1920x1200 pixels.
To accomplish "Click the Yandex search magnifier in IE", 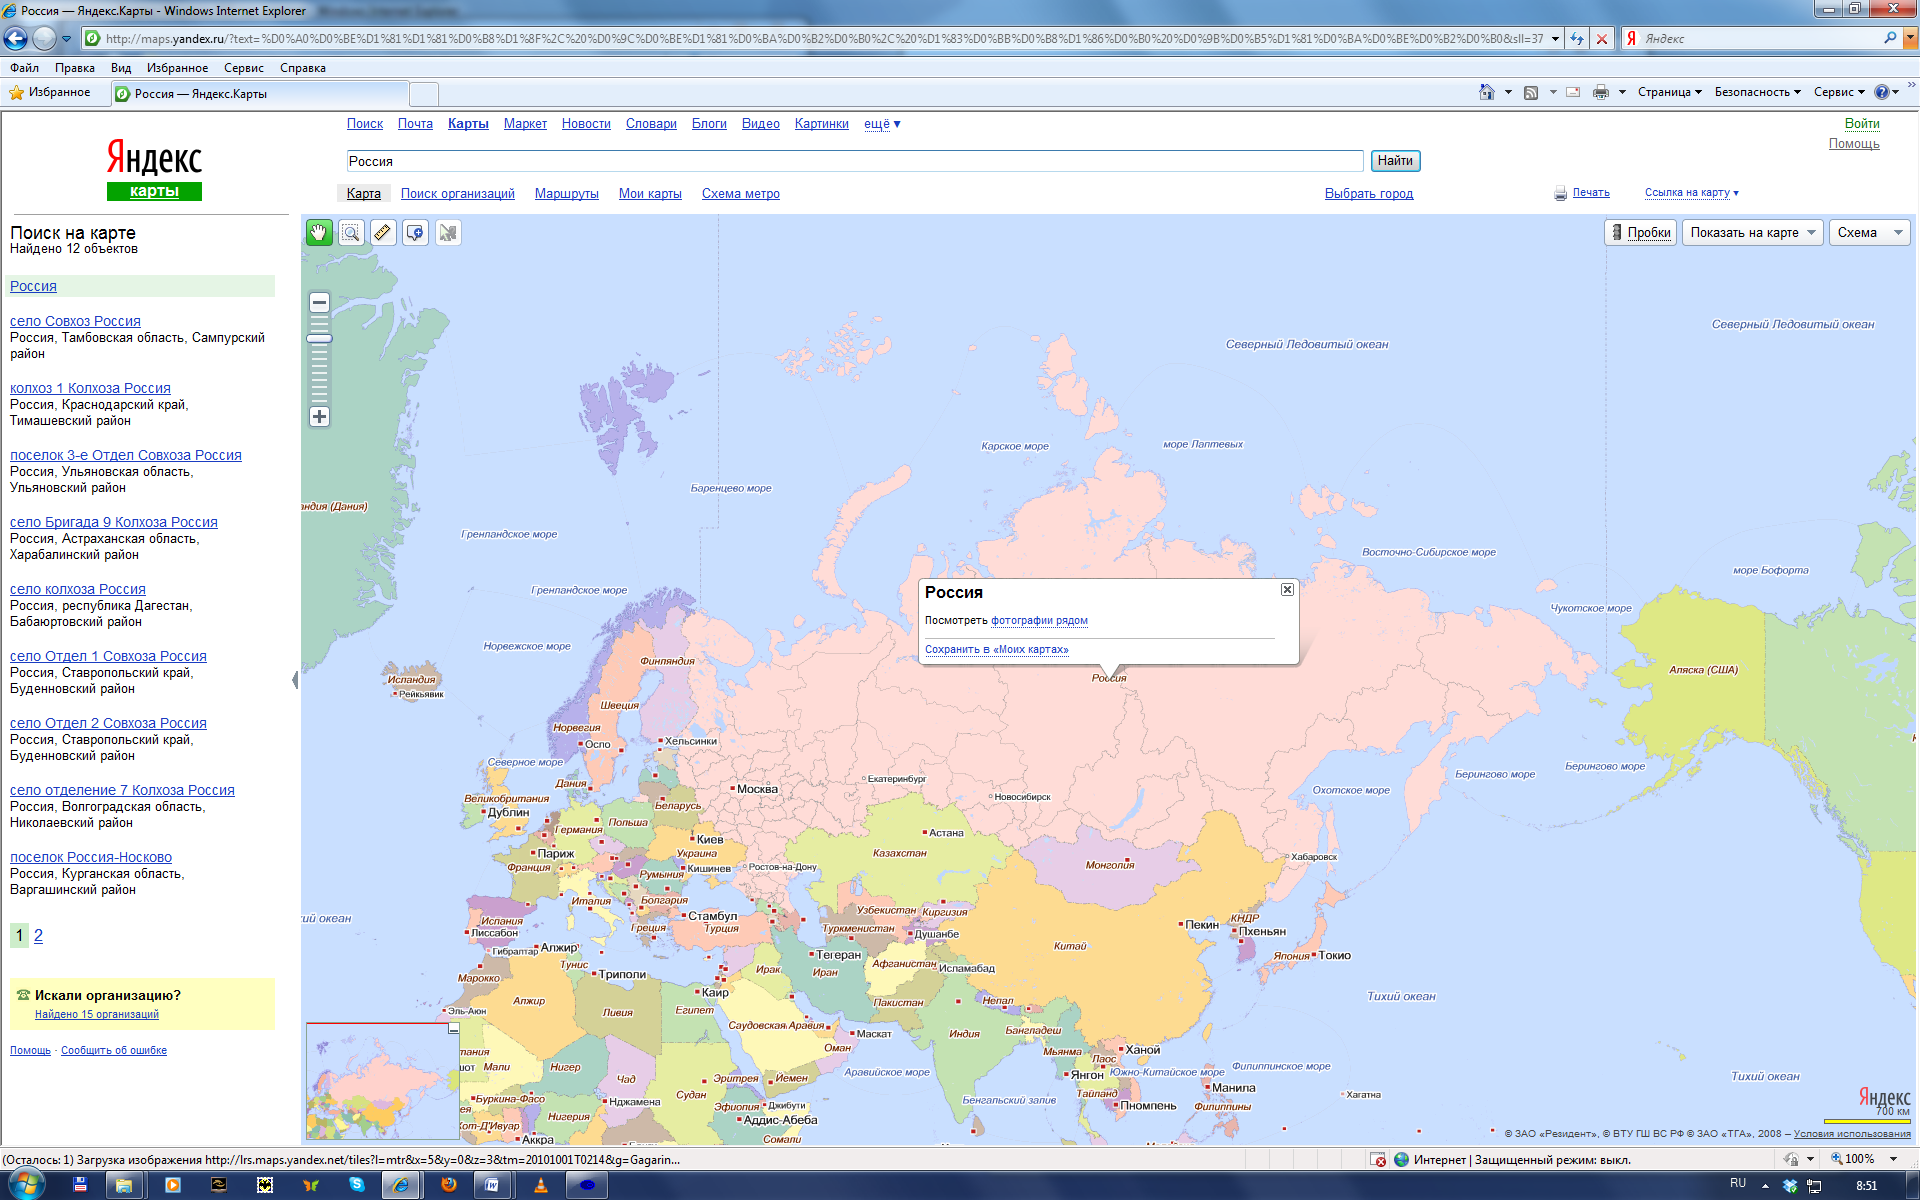I will 1890,38.
